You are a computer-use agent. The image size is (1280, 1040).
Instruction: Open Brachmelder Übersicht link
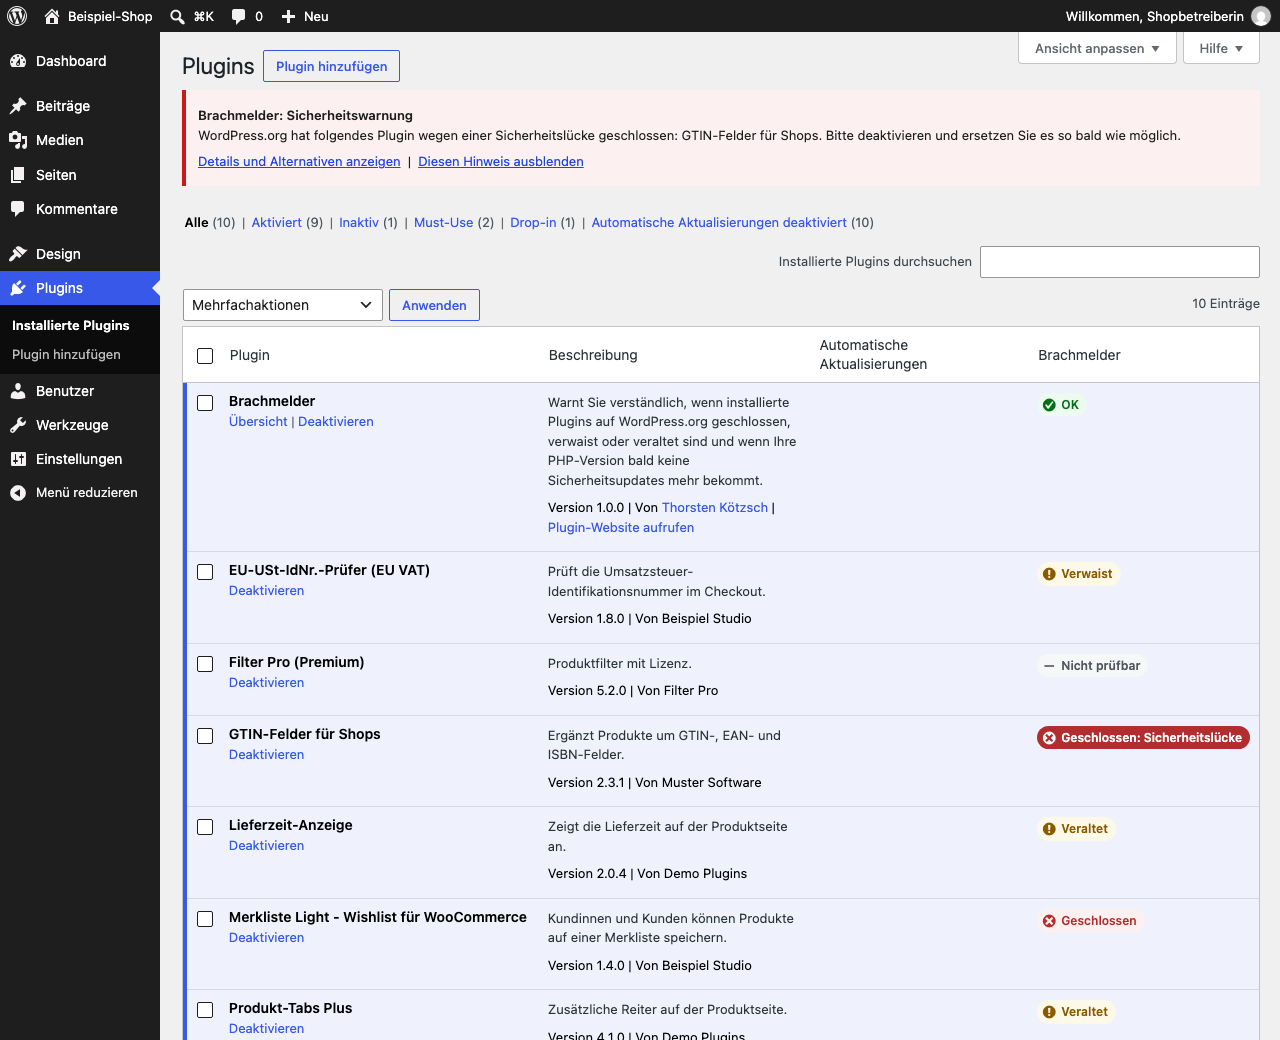click(258, 421)
